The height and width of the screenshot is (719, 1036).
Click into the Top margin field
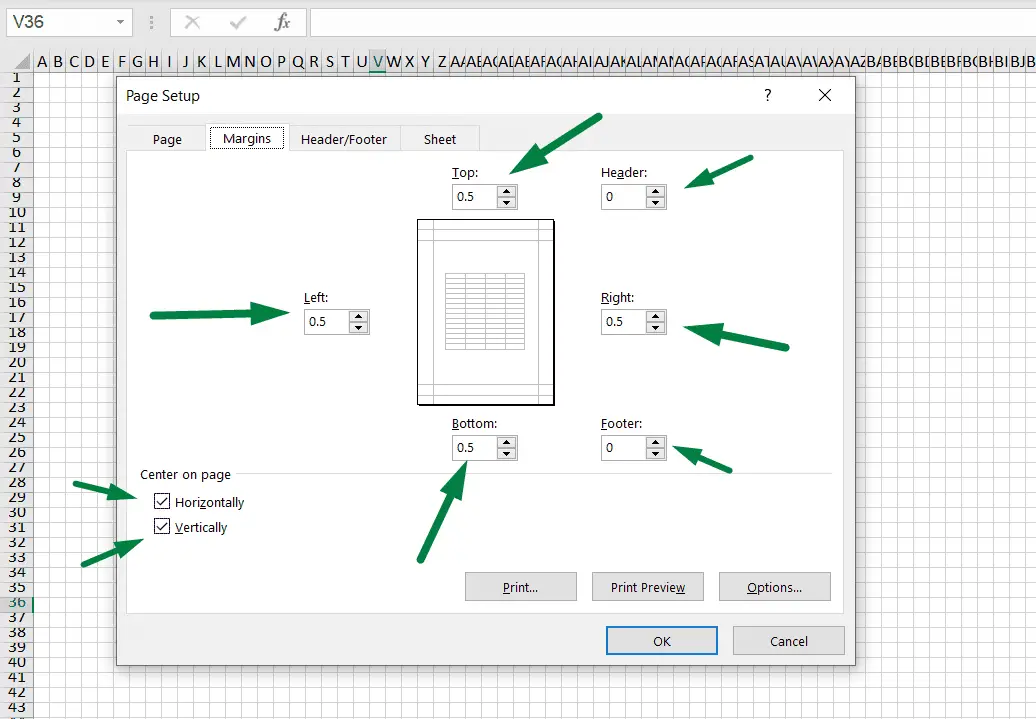(x=476, y=197)
